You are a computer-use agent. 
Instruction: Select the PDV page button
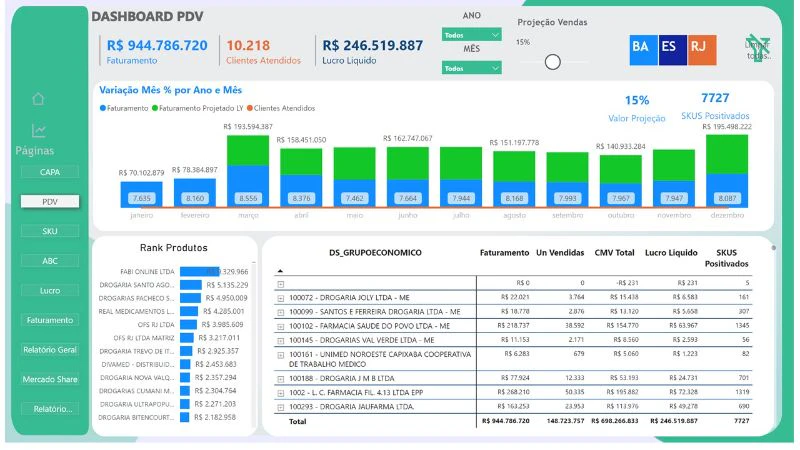[x=50, y=202]
